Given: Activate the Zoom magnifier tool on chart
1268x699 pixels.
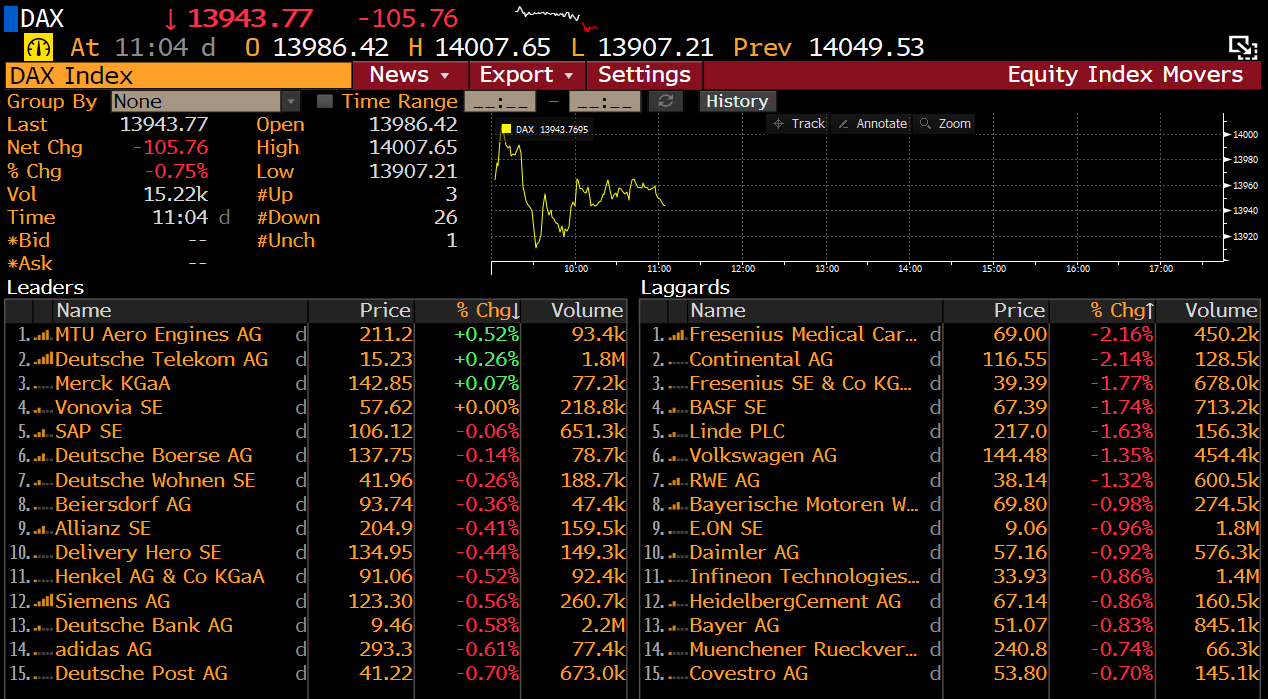Looking at the screenshot, I should click(945, 124).
